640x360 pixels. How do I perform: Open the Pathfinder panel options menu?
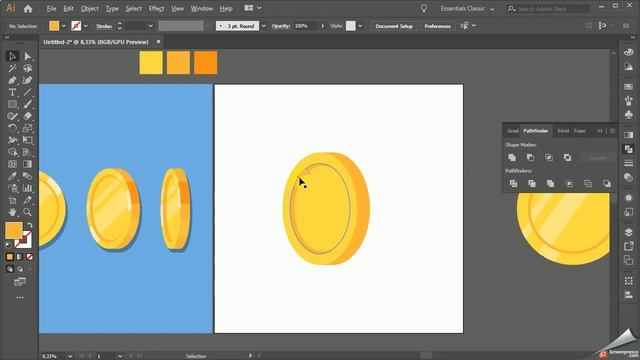[612, 131]
